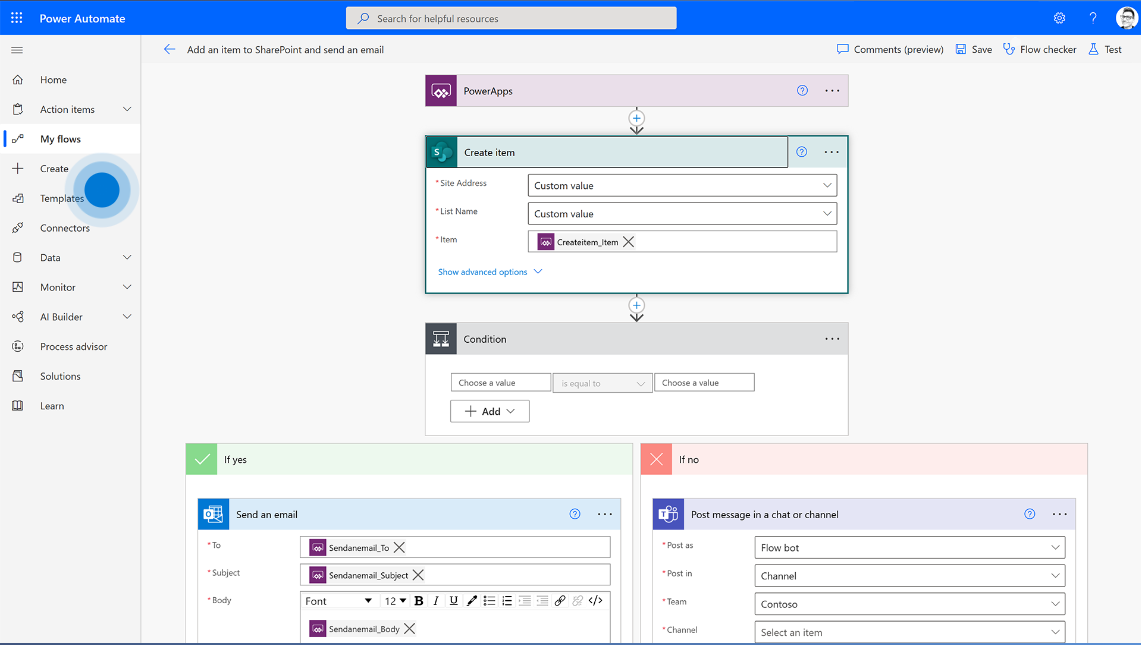Open Process advisor in navigation
The width and height of the screenshot is (1141, 645).
(x=71, y=347)
